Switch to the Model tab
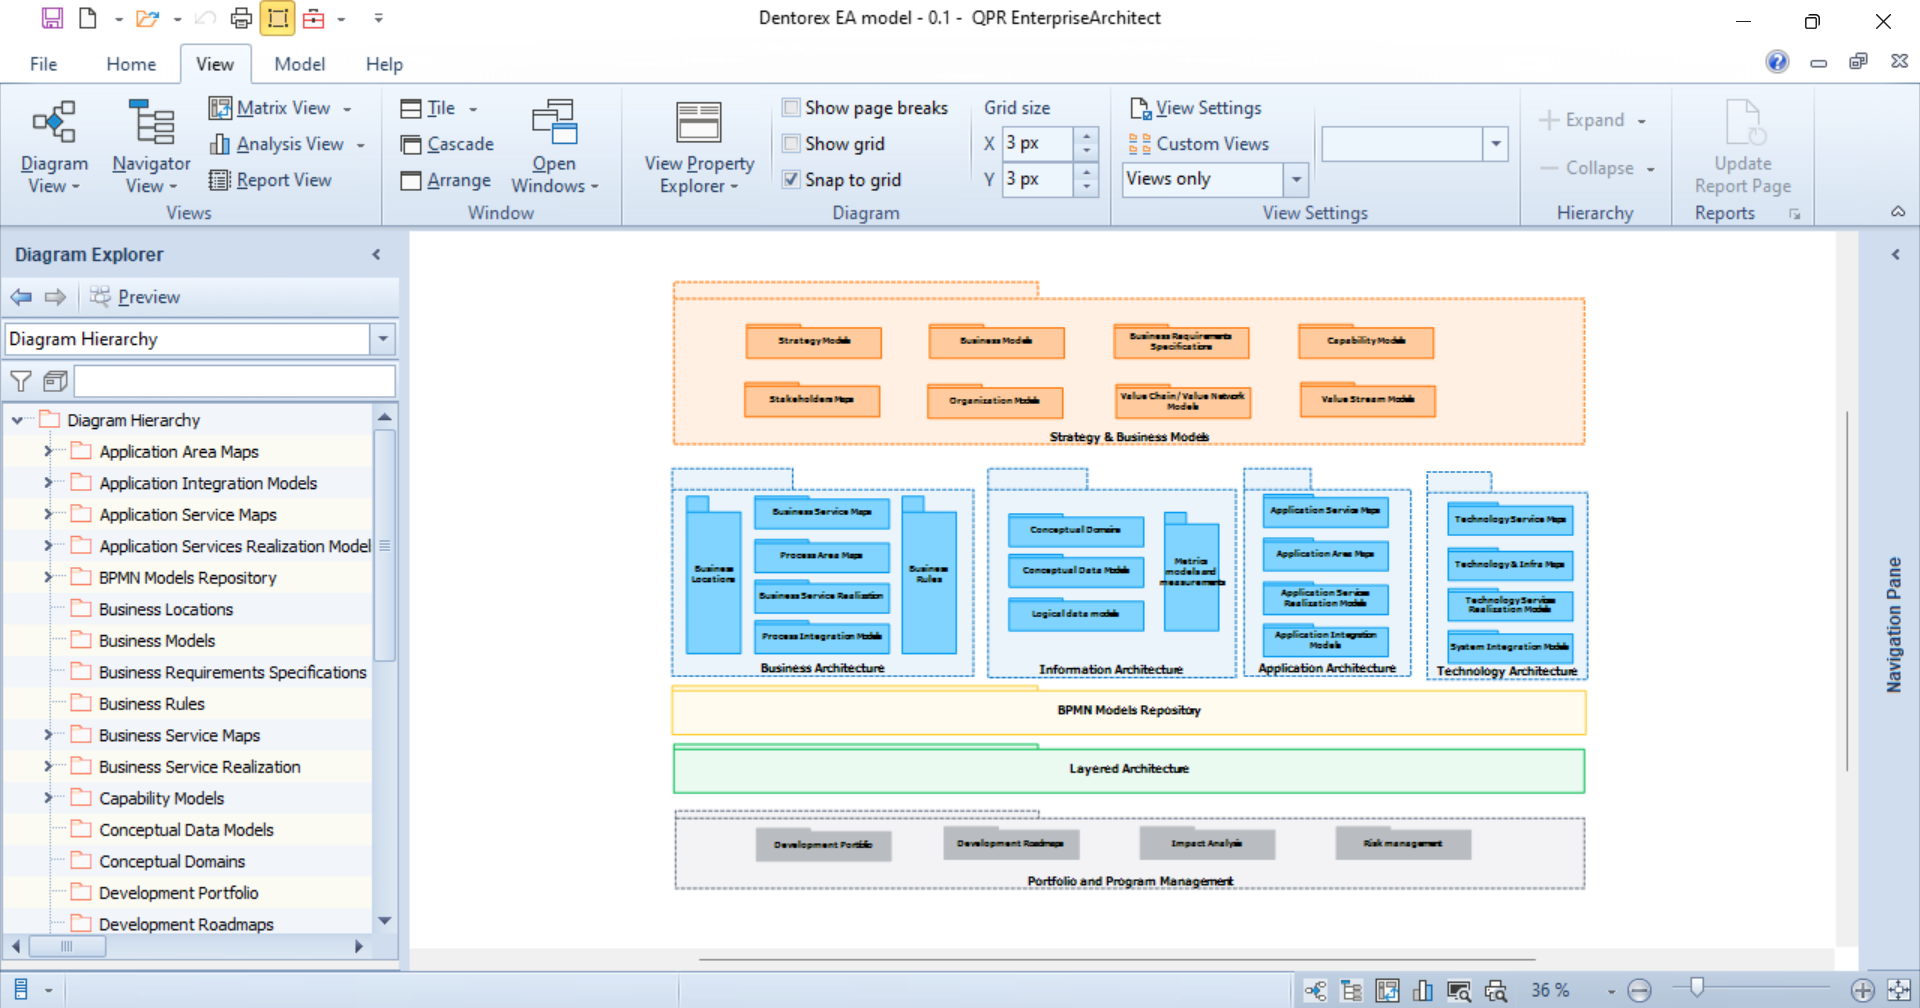The image size is (1920, 1008). 299,64
